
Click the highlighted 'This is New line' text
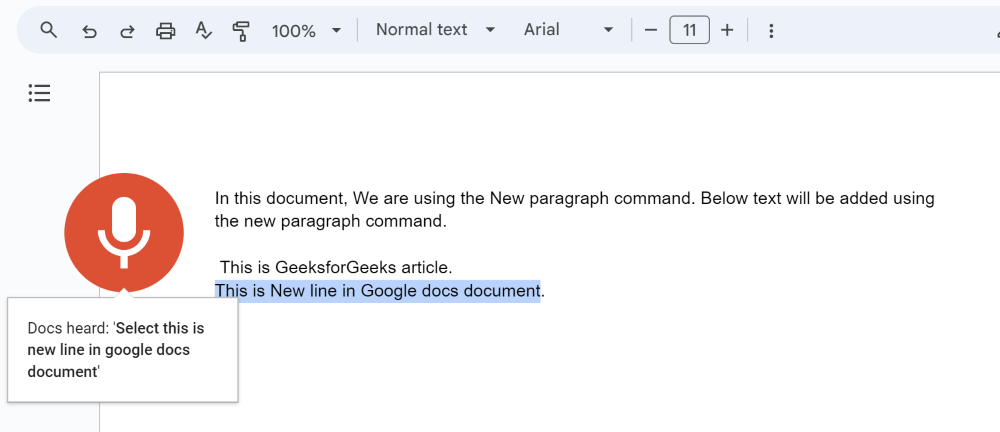pos(377,291)
